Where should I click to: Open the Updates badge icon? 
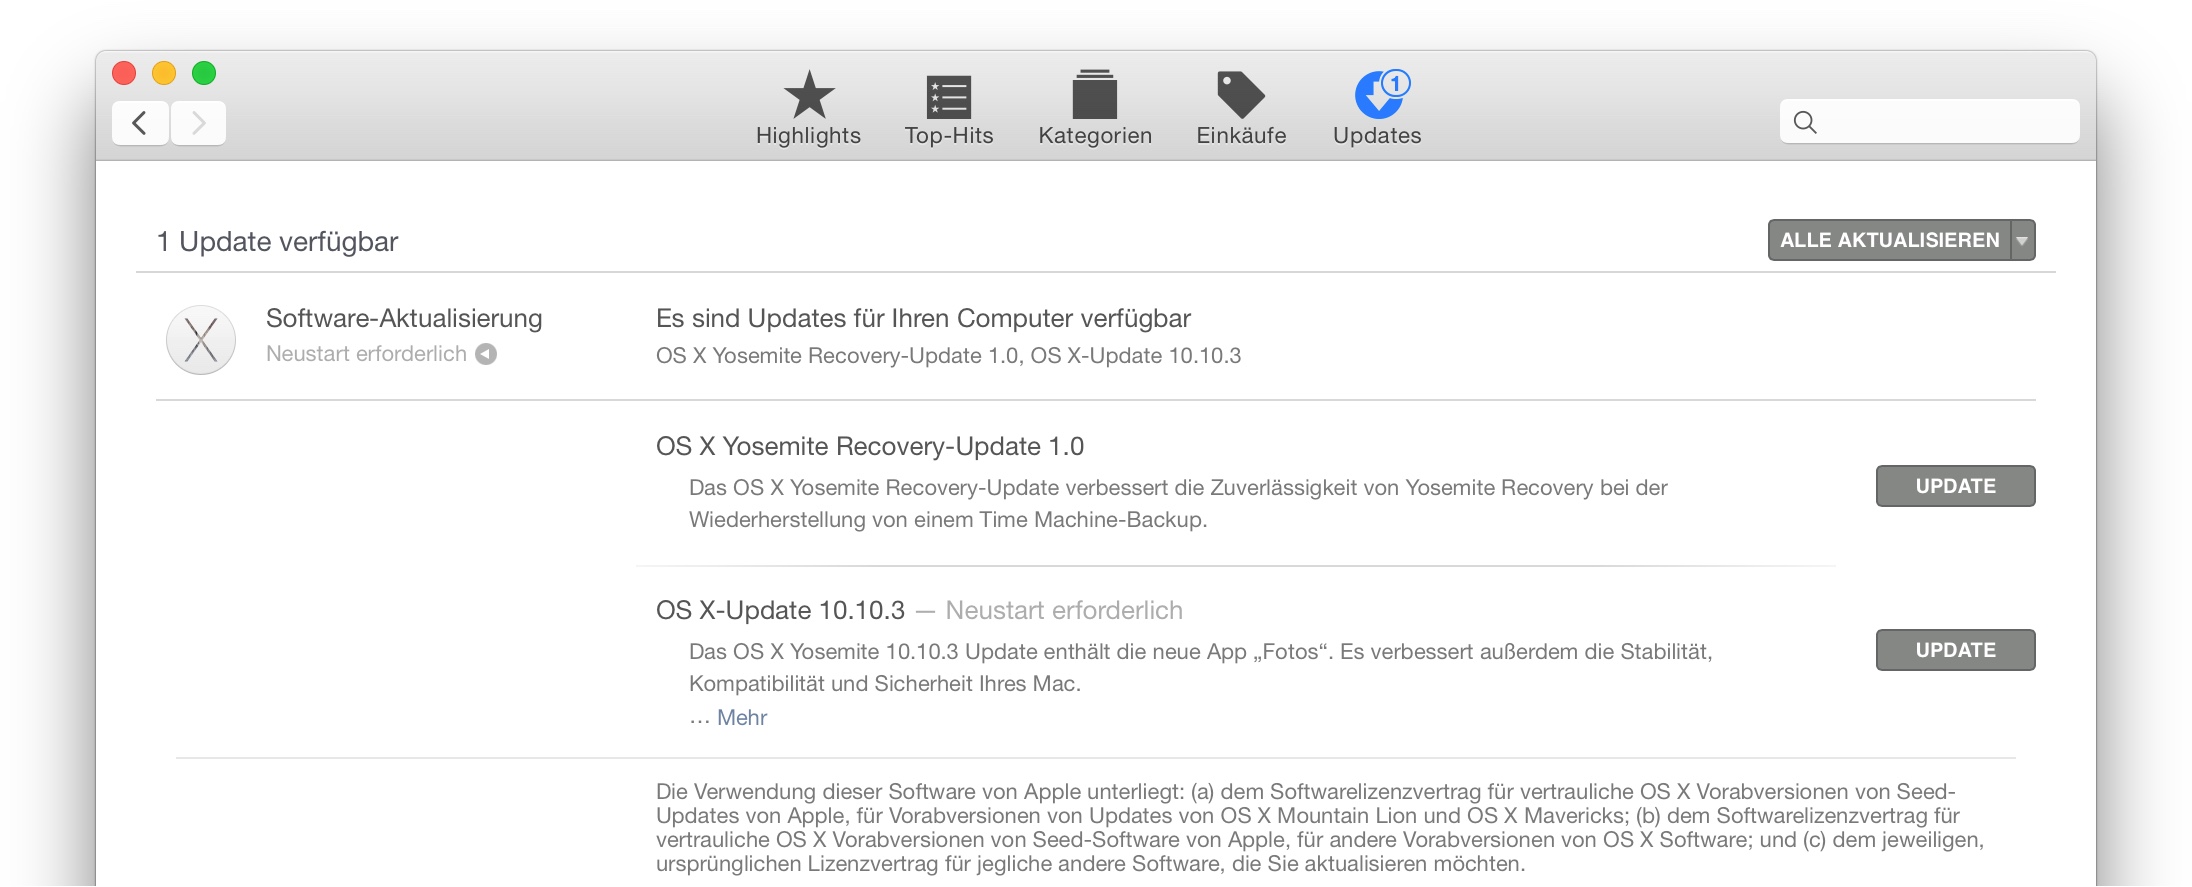click(x=1380, y=95)
